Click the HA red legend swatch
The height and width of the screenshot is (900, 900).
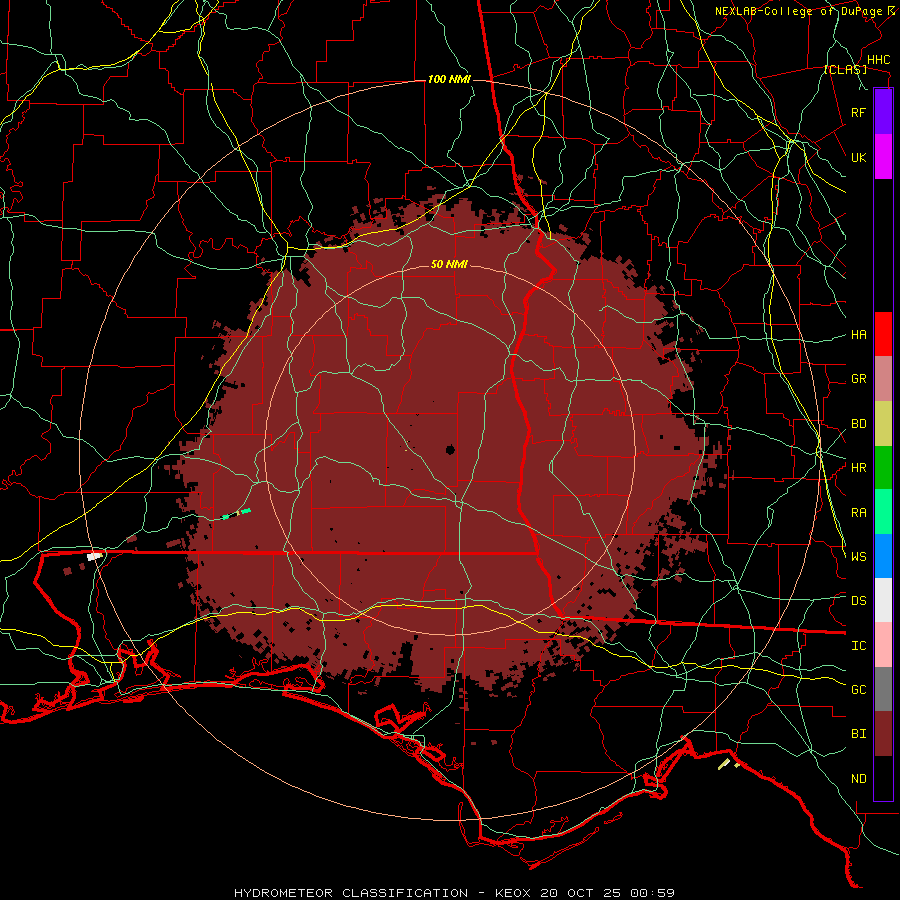tap(883, 334)
